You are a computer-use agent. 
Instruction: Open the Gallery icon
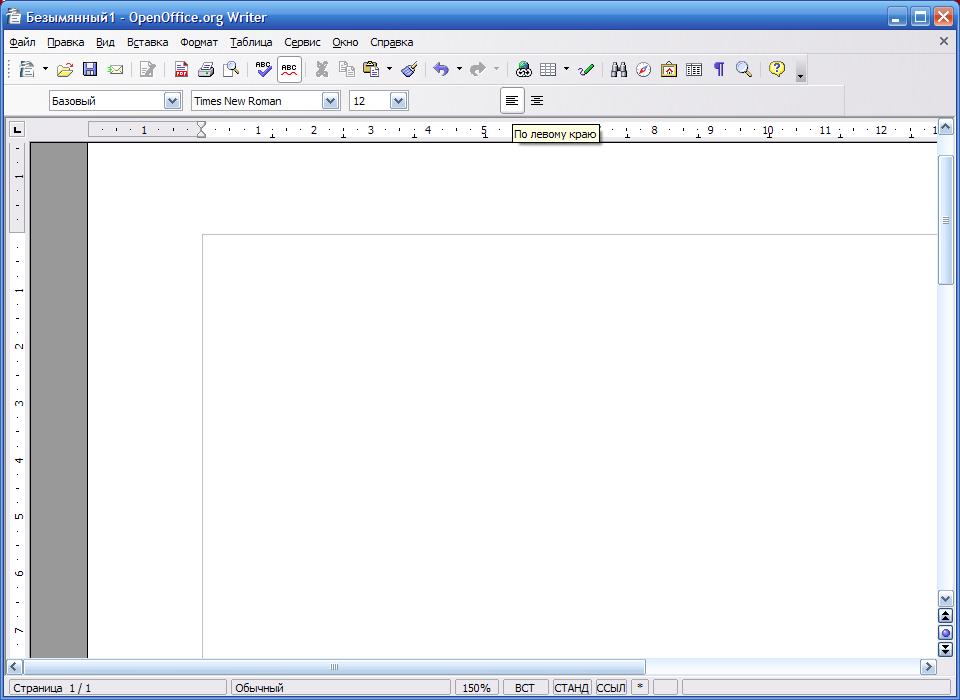[669, 69]
